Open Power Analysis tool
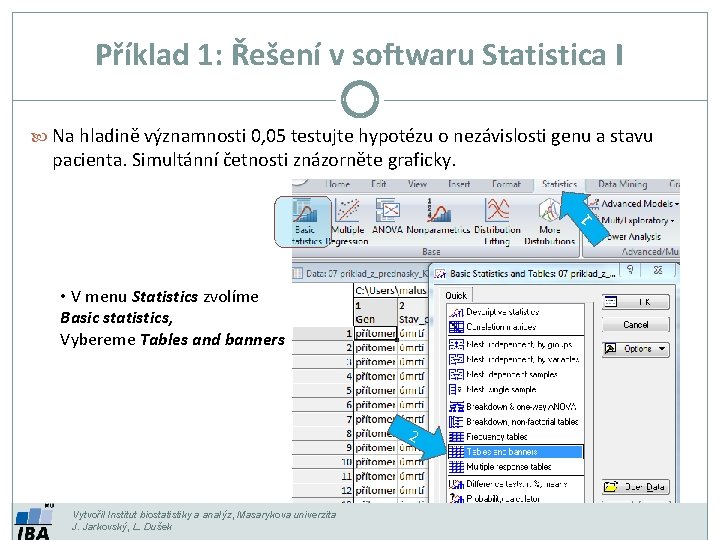 coord(634,237)
